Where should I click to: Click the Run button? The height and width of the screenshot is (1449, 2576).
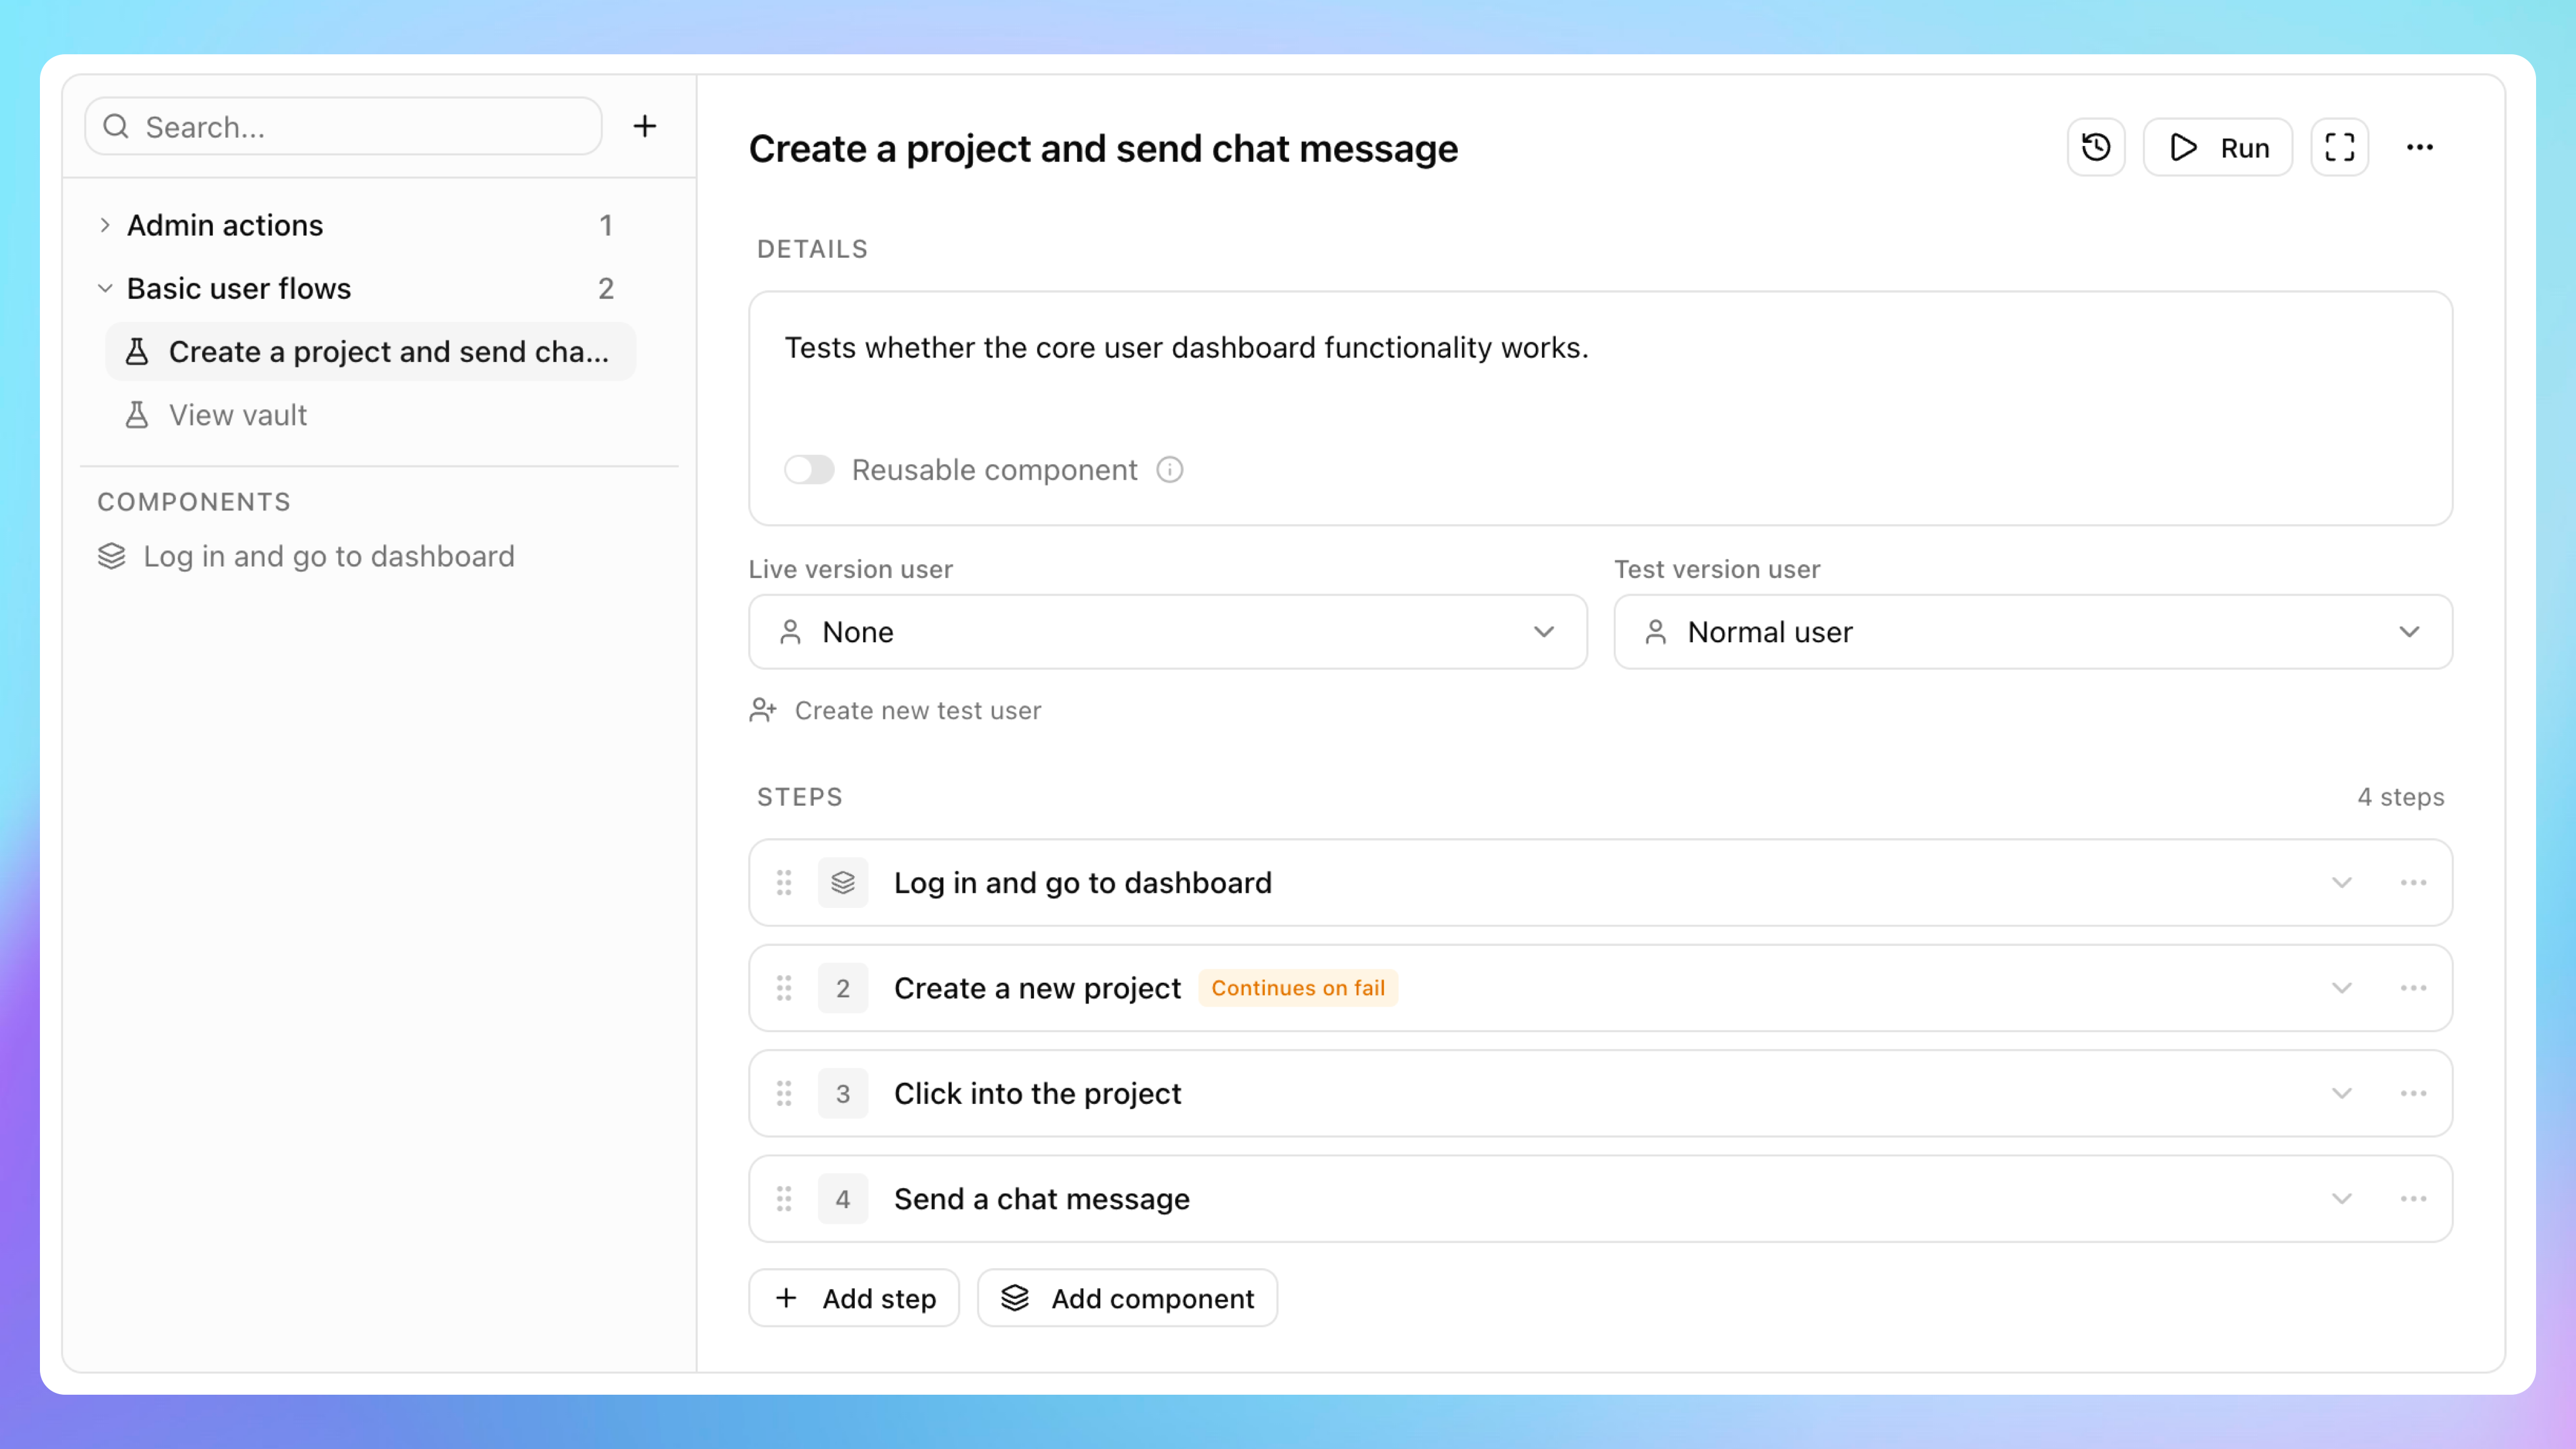click(2217, 148)
